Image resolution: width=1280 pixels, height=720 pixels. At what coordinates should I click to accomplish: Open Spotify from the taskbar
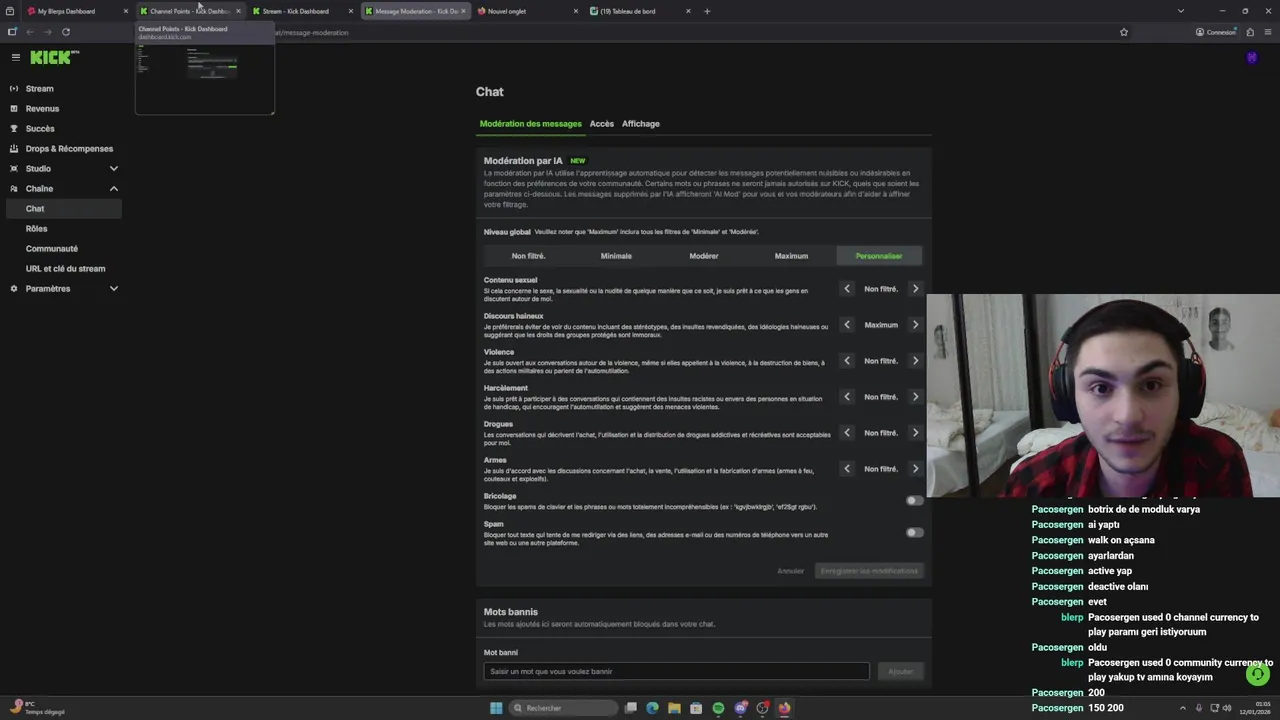tap(718, 708)
